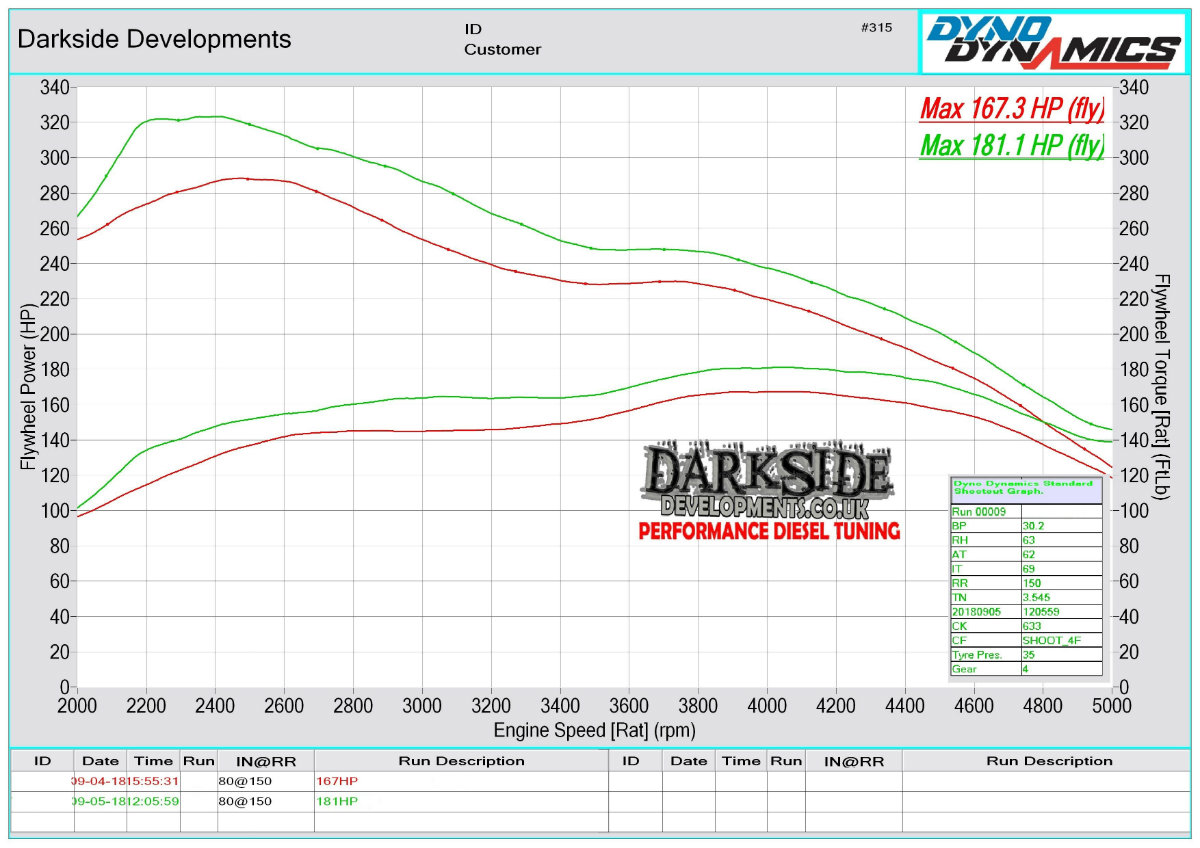Select the green Max 181.1 HP label
The width and height of the screenshot is (1200, 848).
pyautogui.click(x=1011, y=146)
